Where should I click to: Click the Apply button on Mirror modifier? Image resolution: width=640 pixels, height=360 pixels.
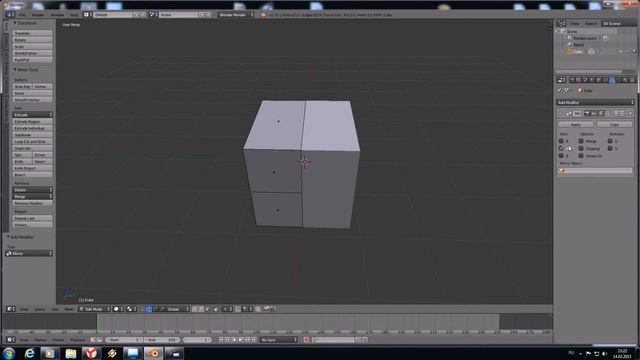click(576, 124)
